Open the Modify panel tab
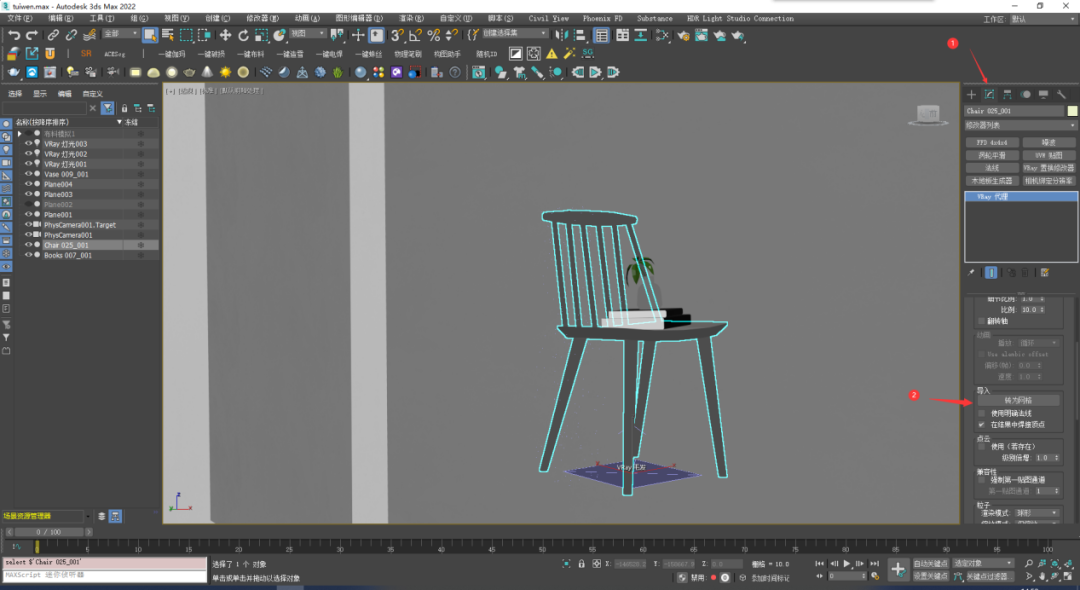 [988, 94]
